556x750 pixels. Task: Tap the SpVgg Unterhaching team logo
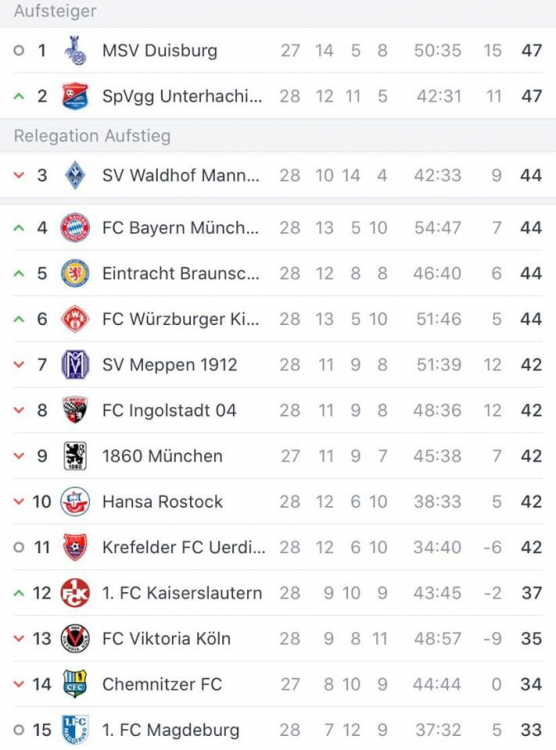75,96
